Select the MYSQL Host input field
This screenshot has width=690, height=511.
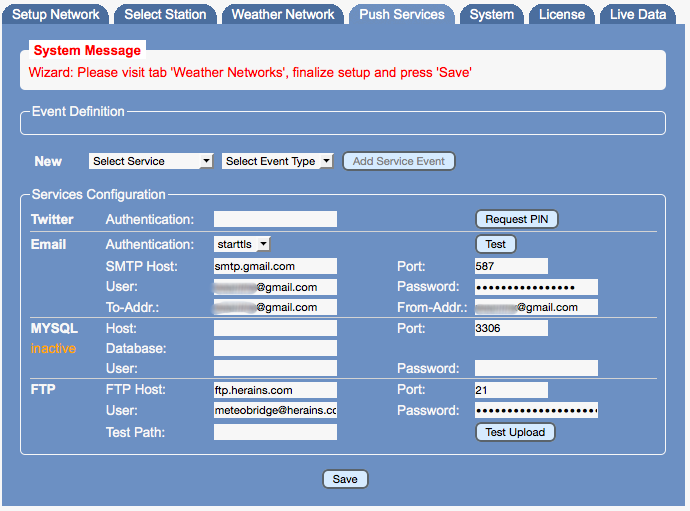pos(275,328)
